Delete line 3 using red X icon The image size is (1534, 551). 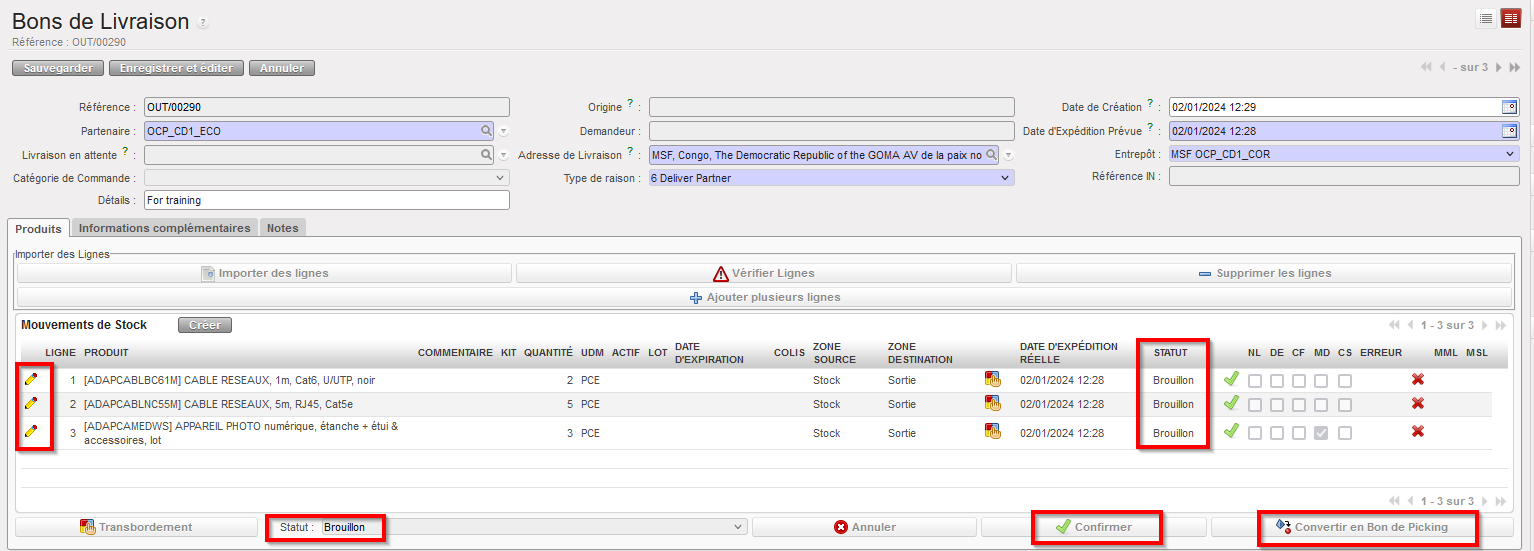tap(1417, 432)
